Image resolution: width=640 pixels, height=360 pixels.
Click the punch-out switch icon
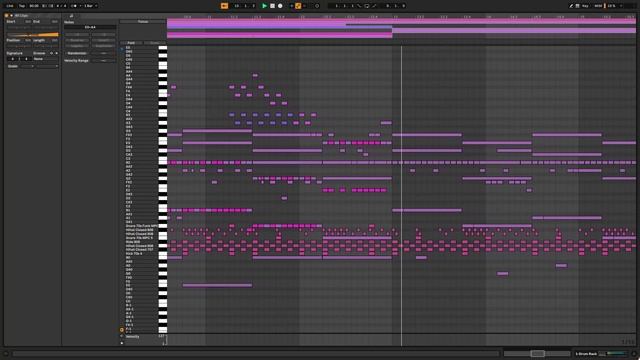pos(374,6)
